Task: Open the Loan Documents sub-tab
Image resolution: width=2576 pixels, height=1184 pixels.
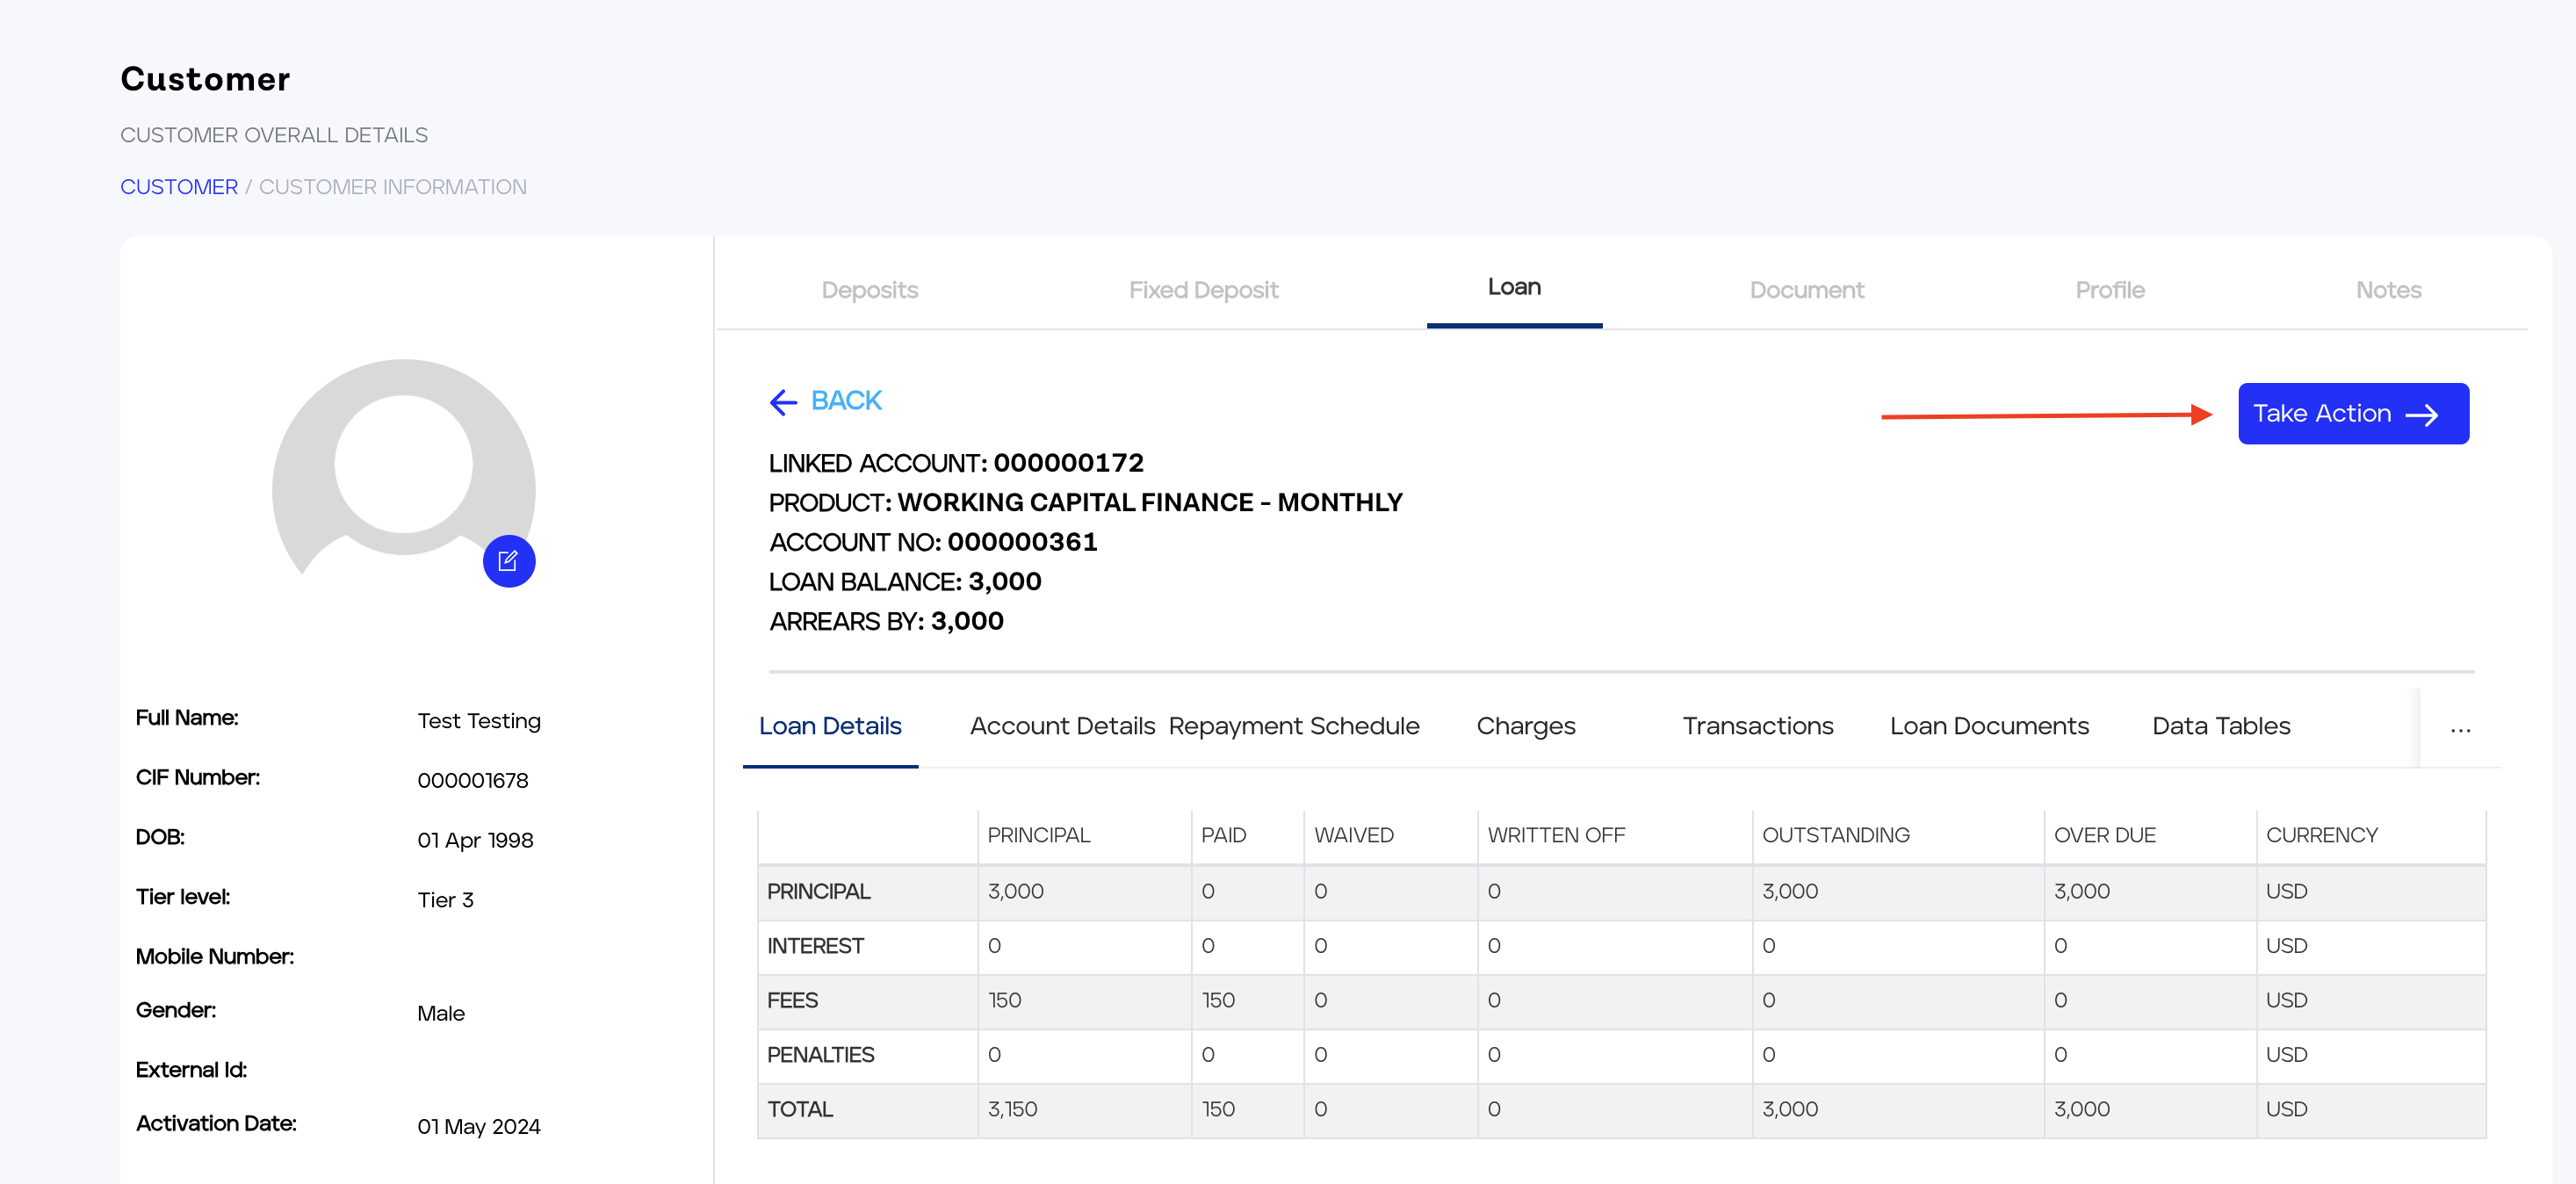Action: (x=1989, y=726)
